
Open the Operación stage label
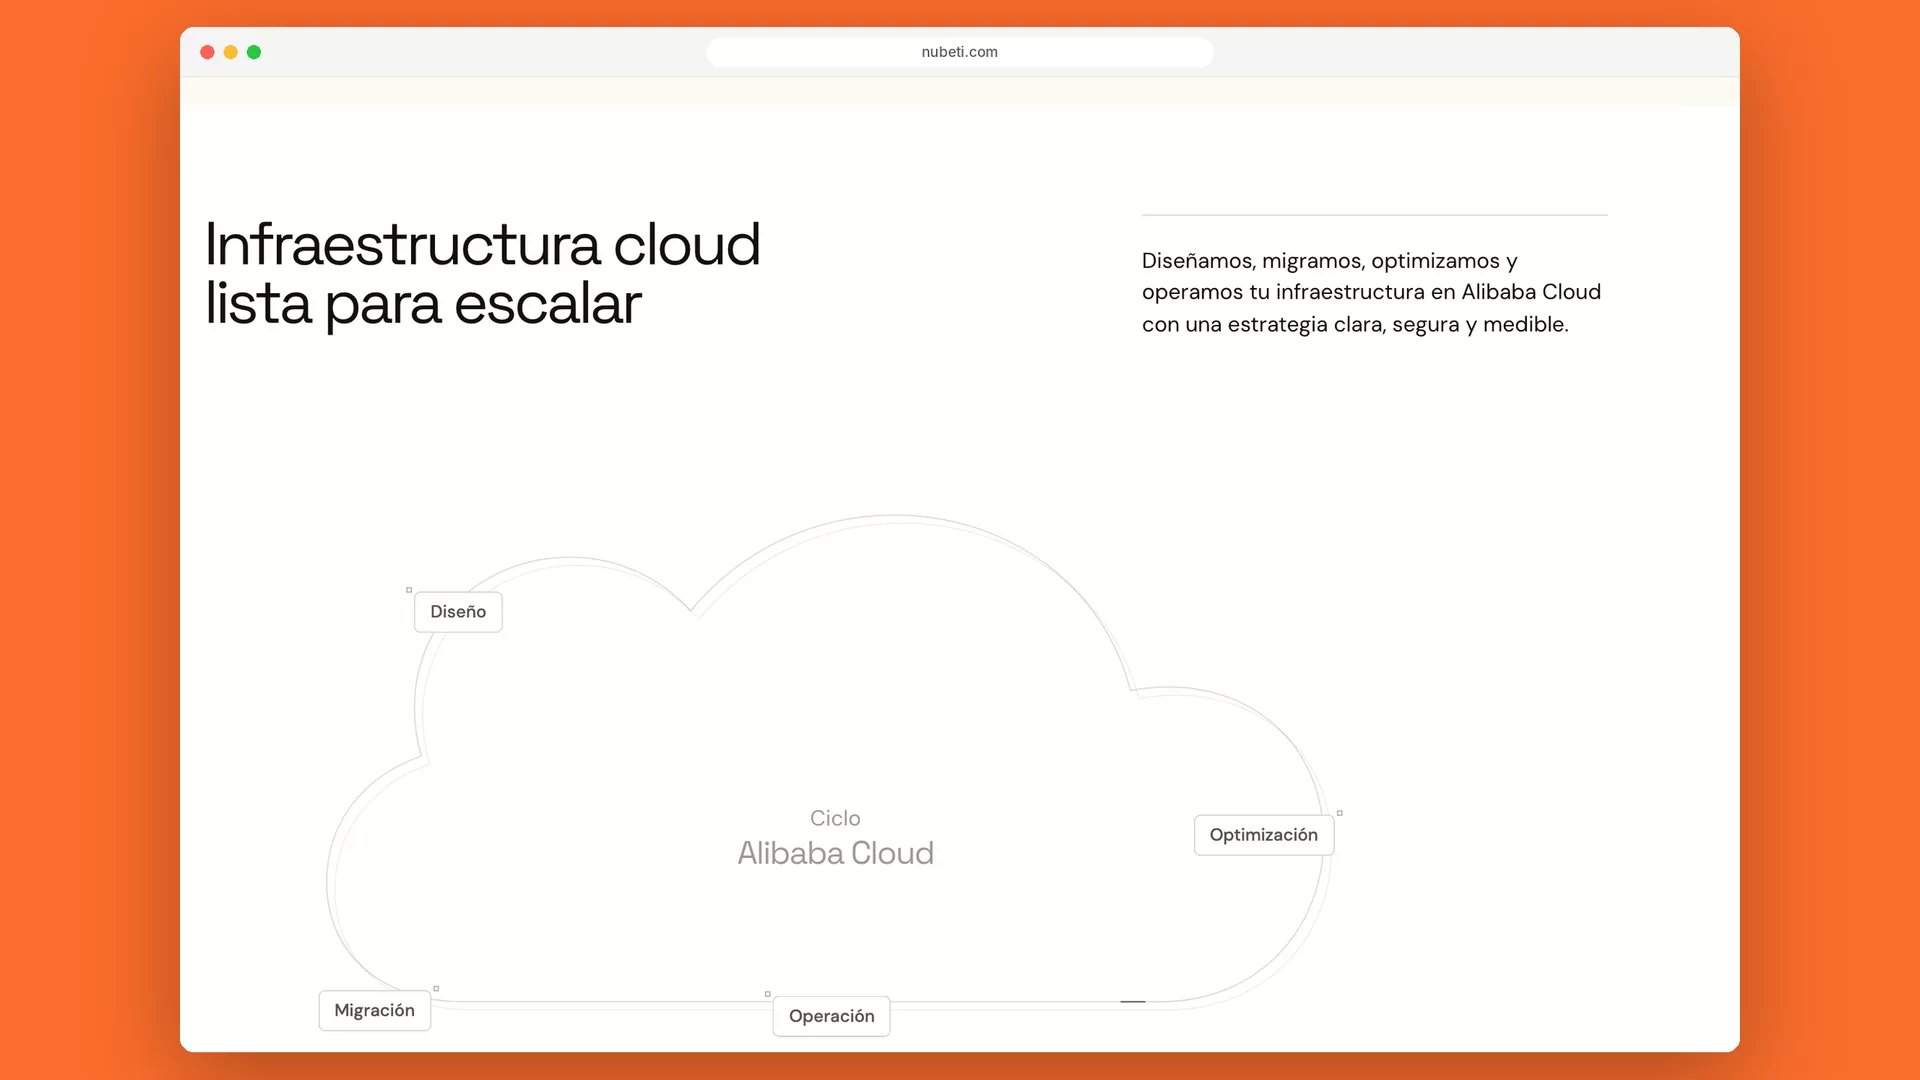pyautogui.click(x=831, y=1016)
